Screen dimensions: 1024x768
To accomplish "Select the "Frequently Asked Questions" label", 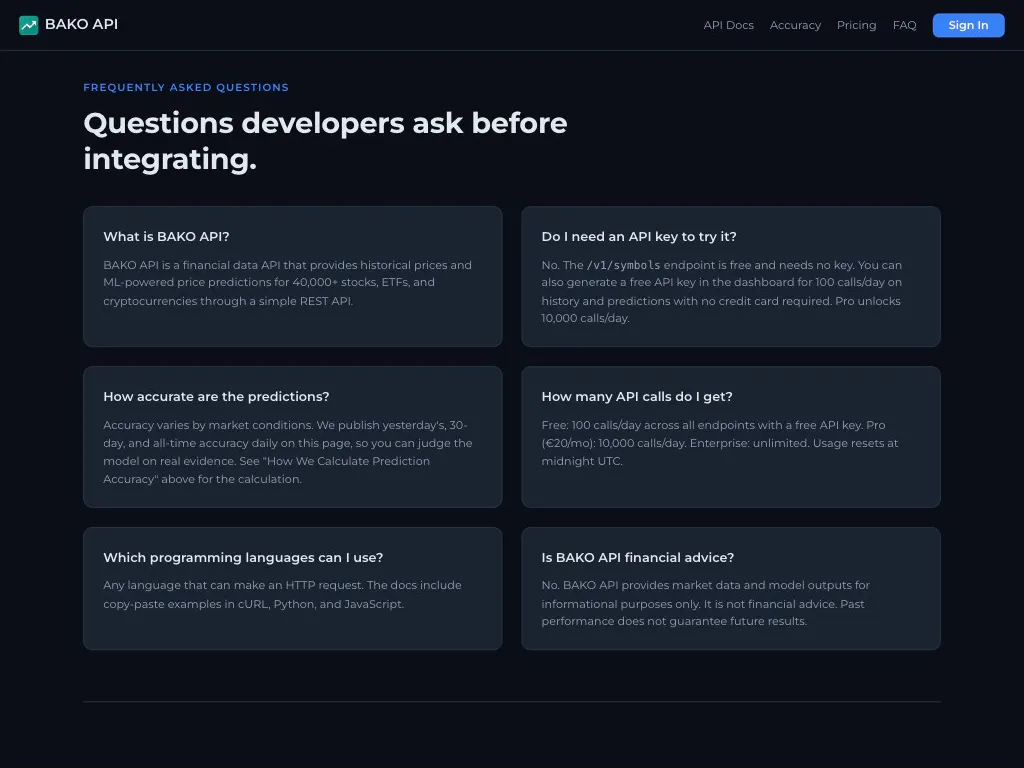I will click(x=185, y=87).
